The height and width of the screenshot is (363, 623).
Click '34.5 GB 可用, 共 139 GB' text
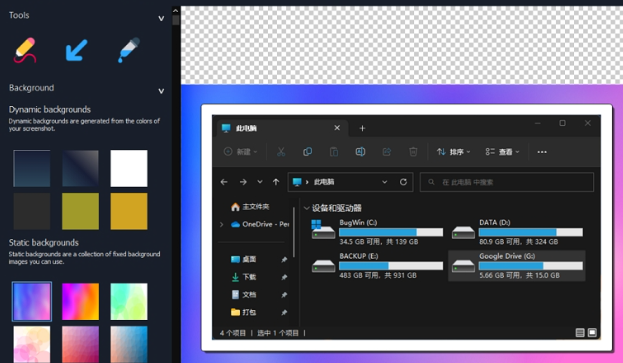[x=379, y=241]
